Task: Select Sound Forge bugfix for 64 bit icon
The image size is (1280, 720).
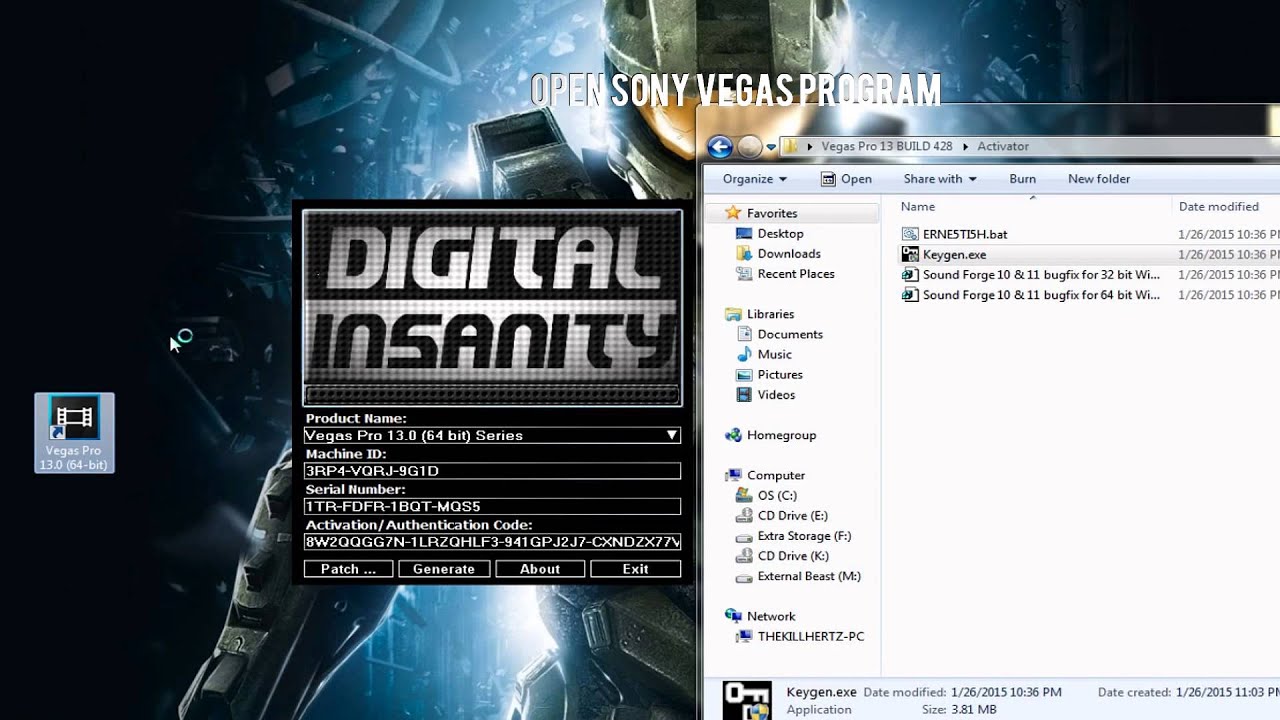Action: [x=910, y=295]
